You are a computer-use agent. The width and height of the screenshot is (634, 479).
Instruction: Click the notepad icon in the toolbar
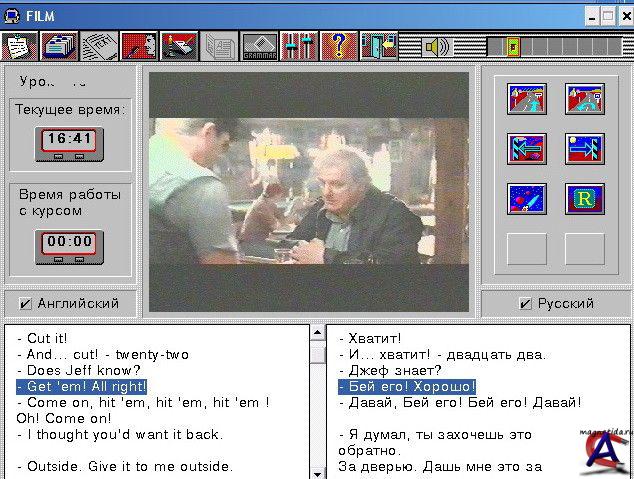(19, 46)
